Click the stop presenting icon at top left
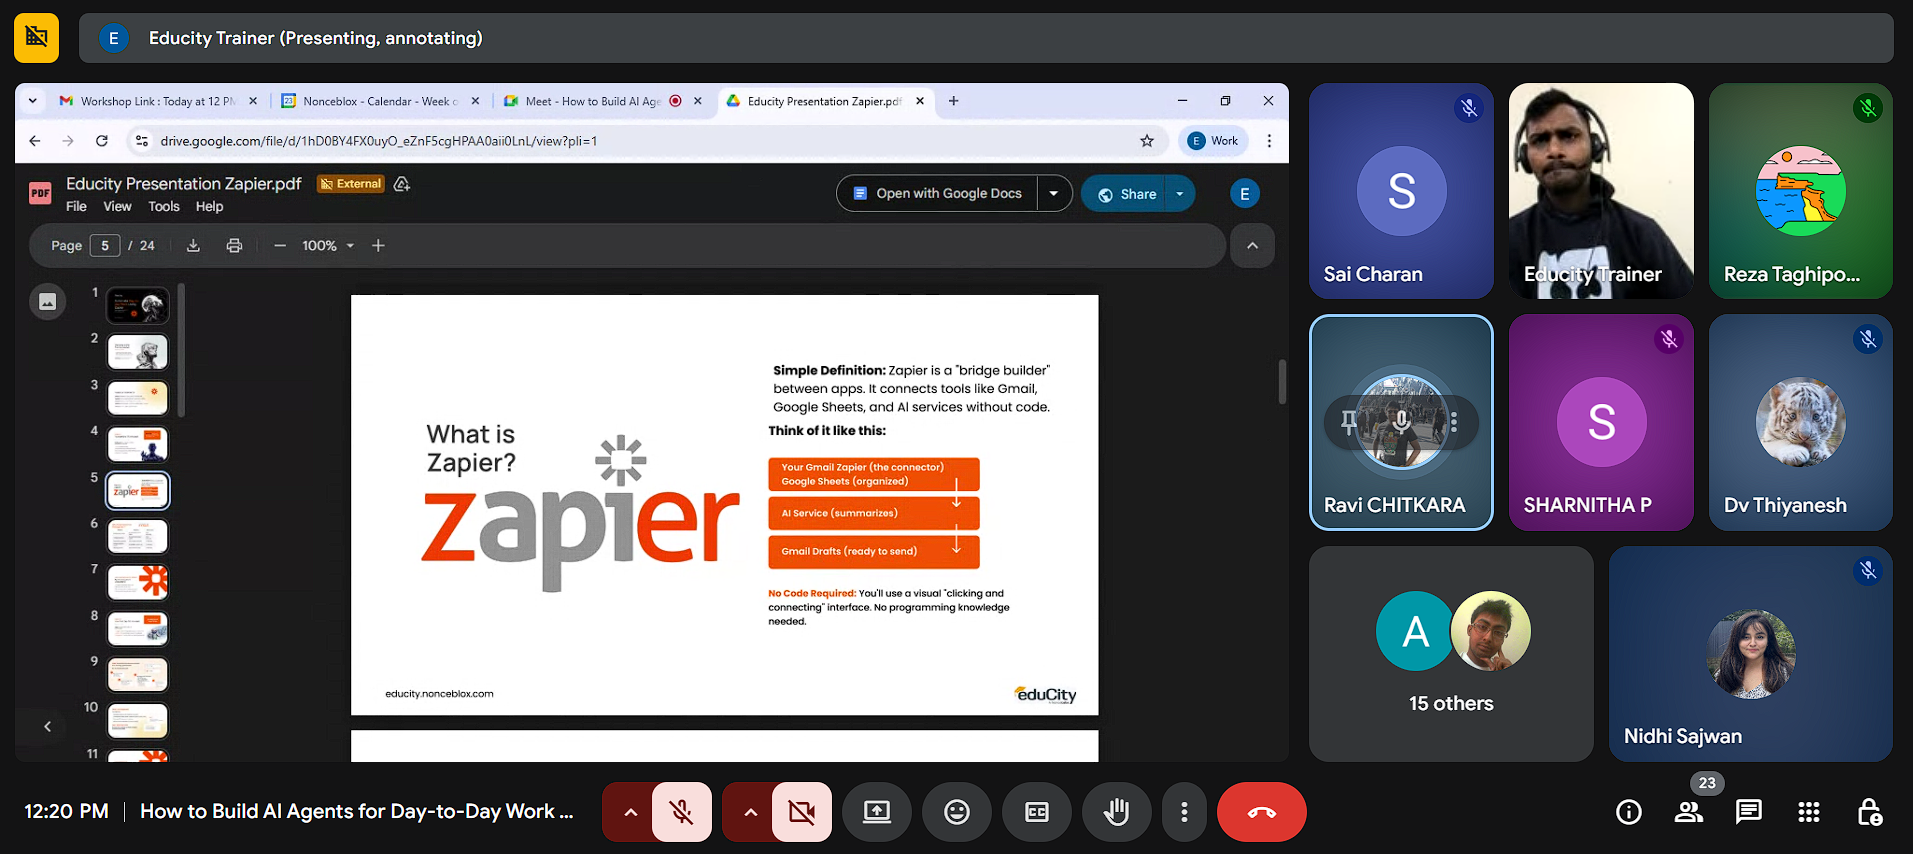This screenshot has height=854, width=1913. click(37, 37)
